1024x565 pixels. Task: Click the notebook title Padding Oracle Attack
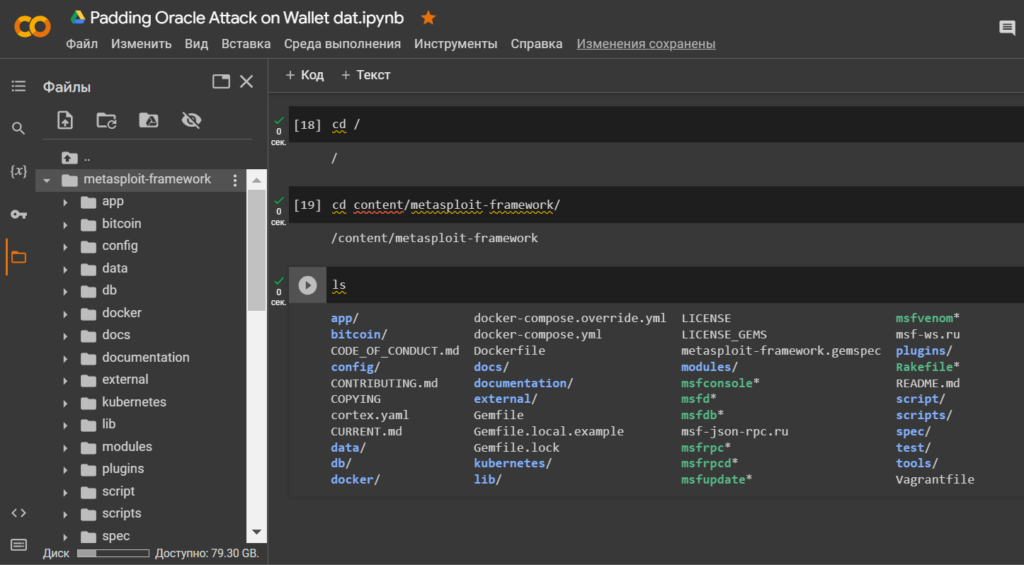(x=247, y=18)
